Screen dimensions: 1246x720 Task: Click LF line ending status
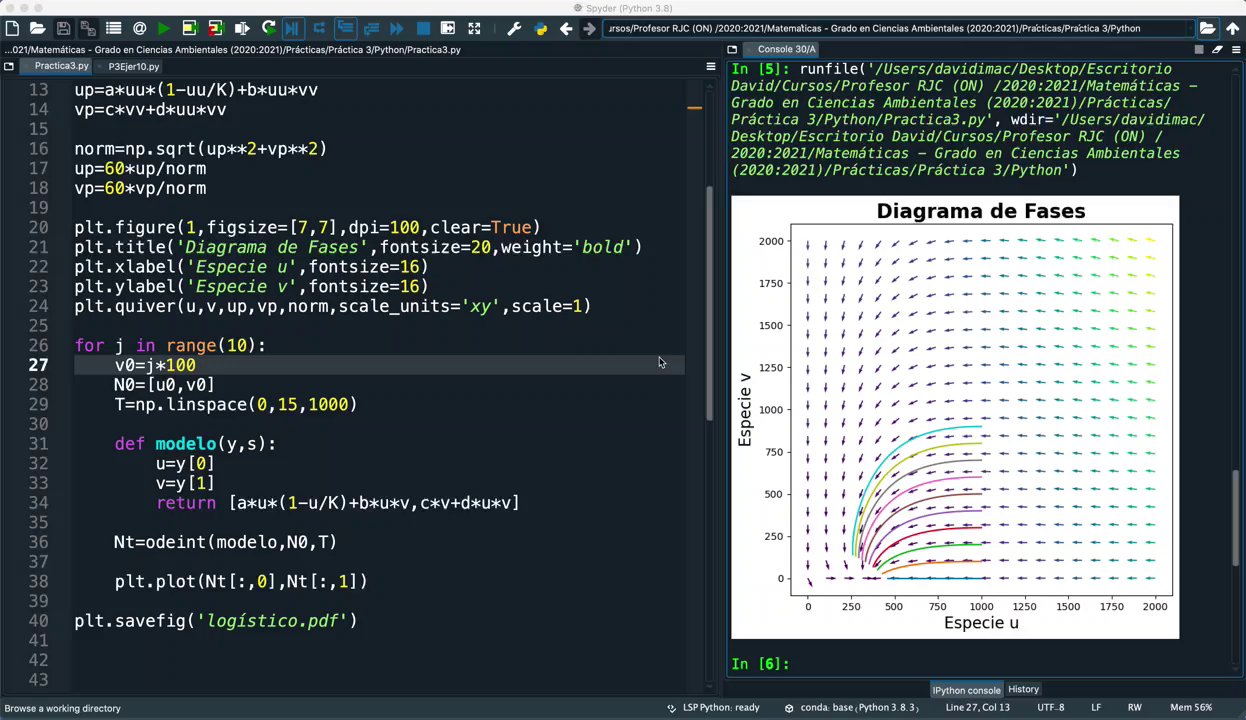pyautogui.click(x=1096, y=708)
